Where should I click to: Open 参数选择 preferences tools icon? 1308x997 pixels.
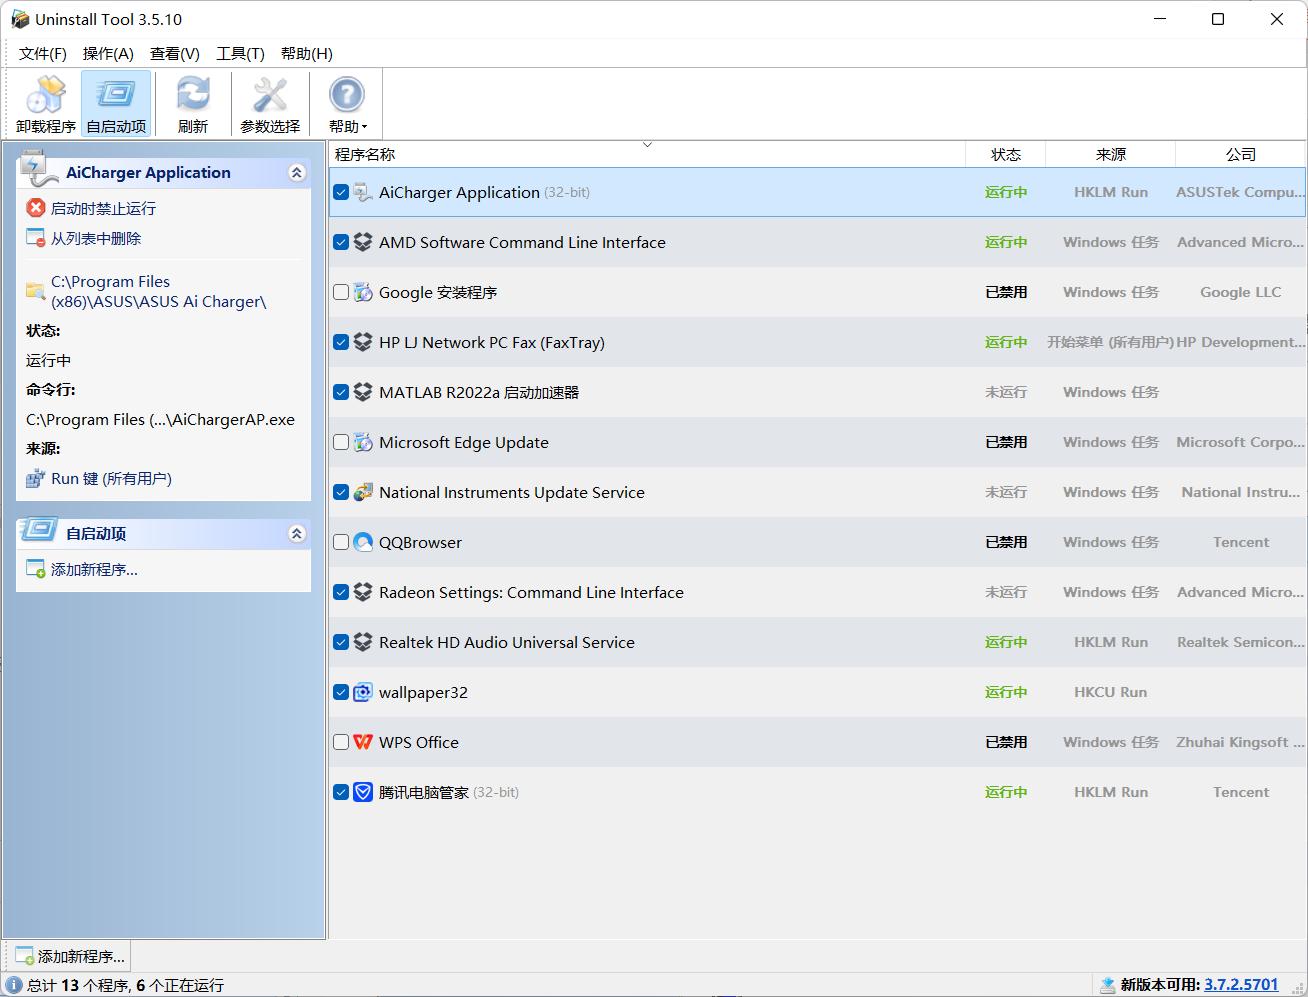pos(270,104)
